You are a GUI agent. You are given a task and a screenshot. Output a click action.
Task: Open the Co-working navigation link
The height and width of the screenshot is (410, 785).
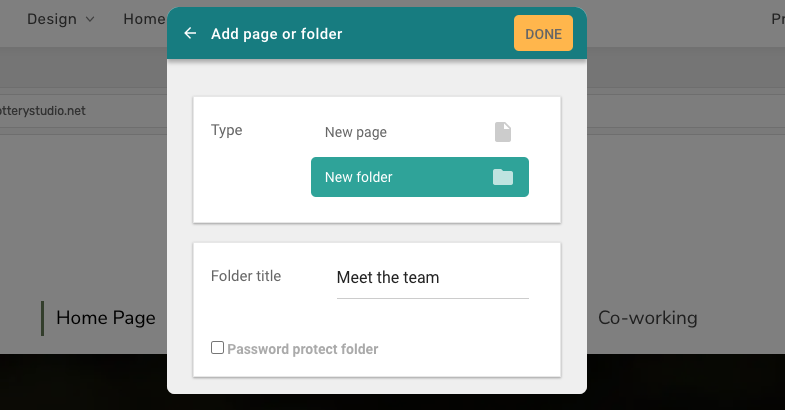pyautogui.click(x=648, y=318)
